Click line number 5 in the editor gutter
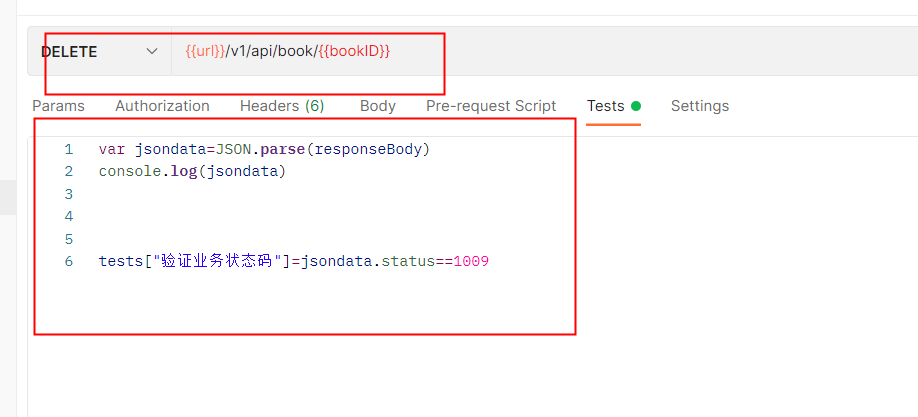The width and height of the screenshot is (918, 417). 69,239
